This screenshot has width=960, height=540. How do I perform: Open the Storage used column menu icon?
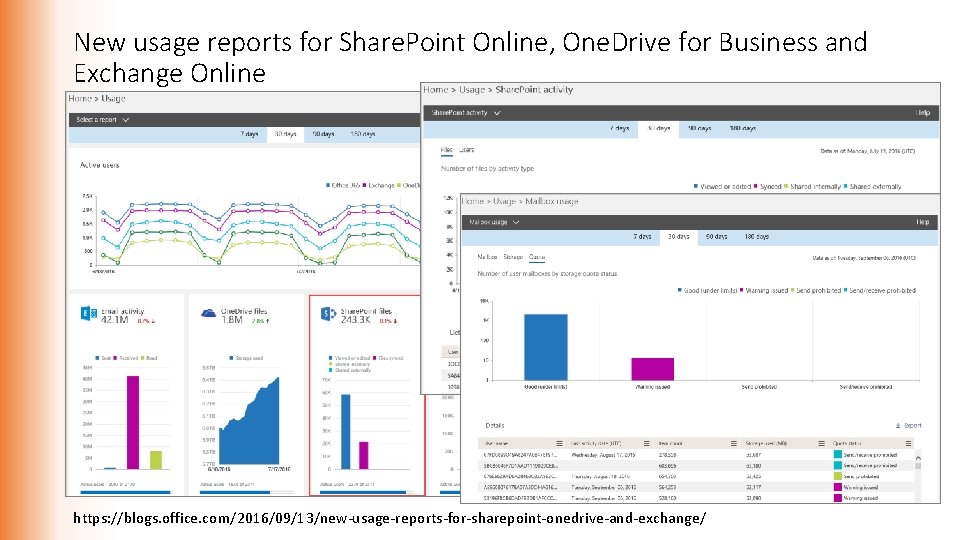(821, 443)
